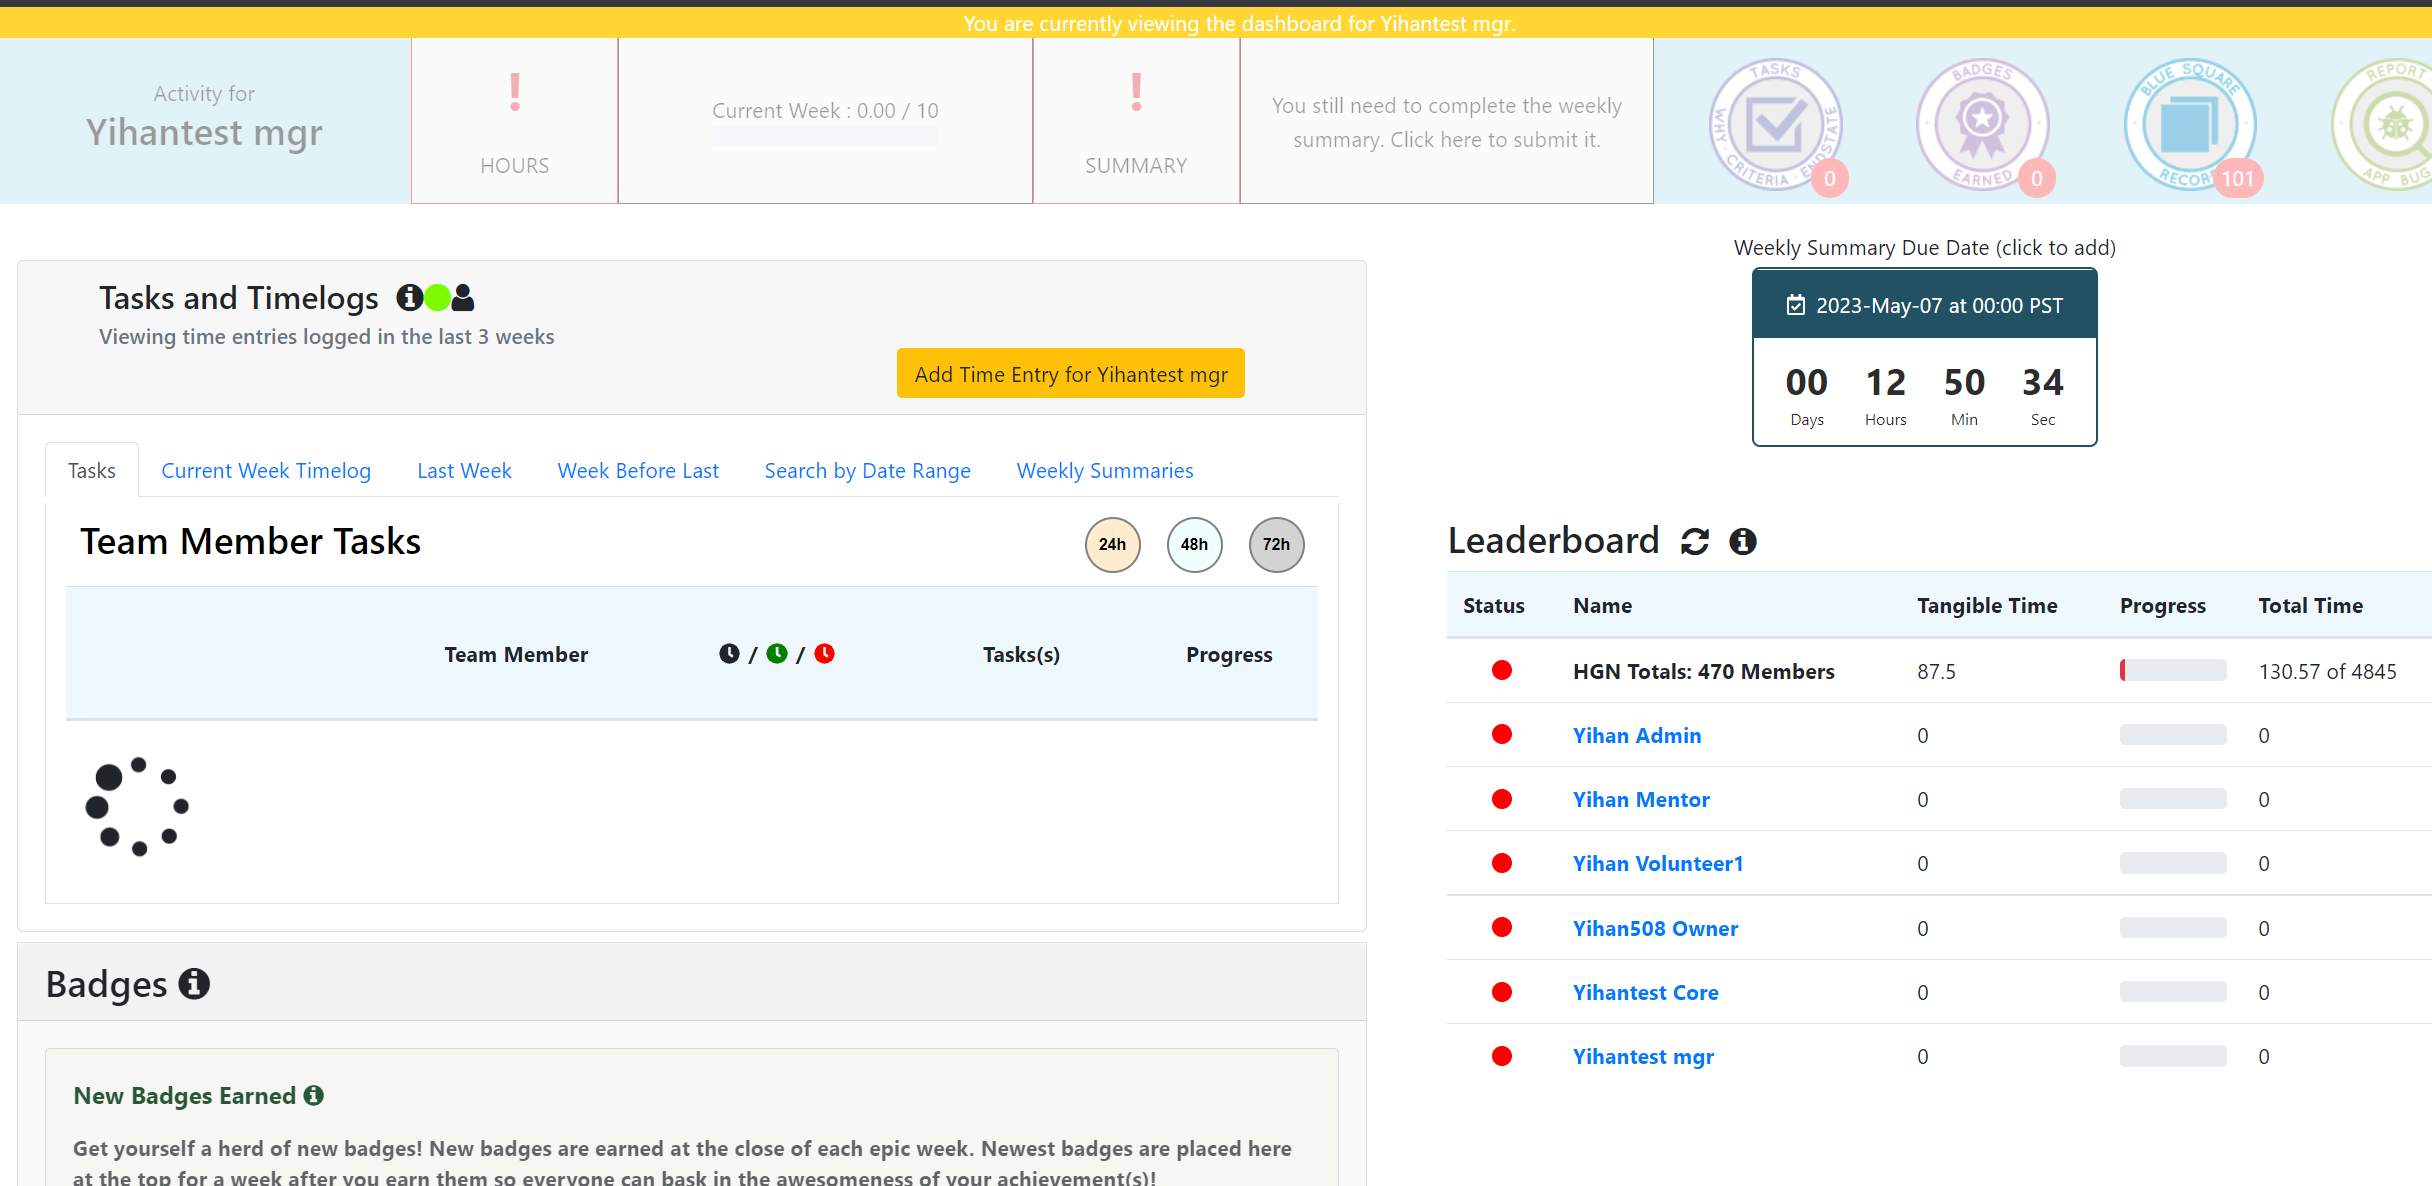Click the weekly summary due date box

[x=1925, y=357]
